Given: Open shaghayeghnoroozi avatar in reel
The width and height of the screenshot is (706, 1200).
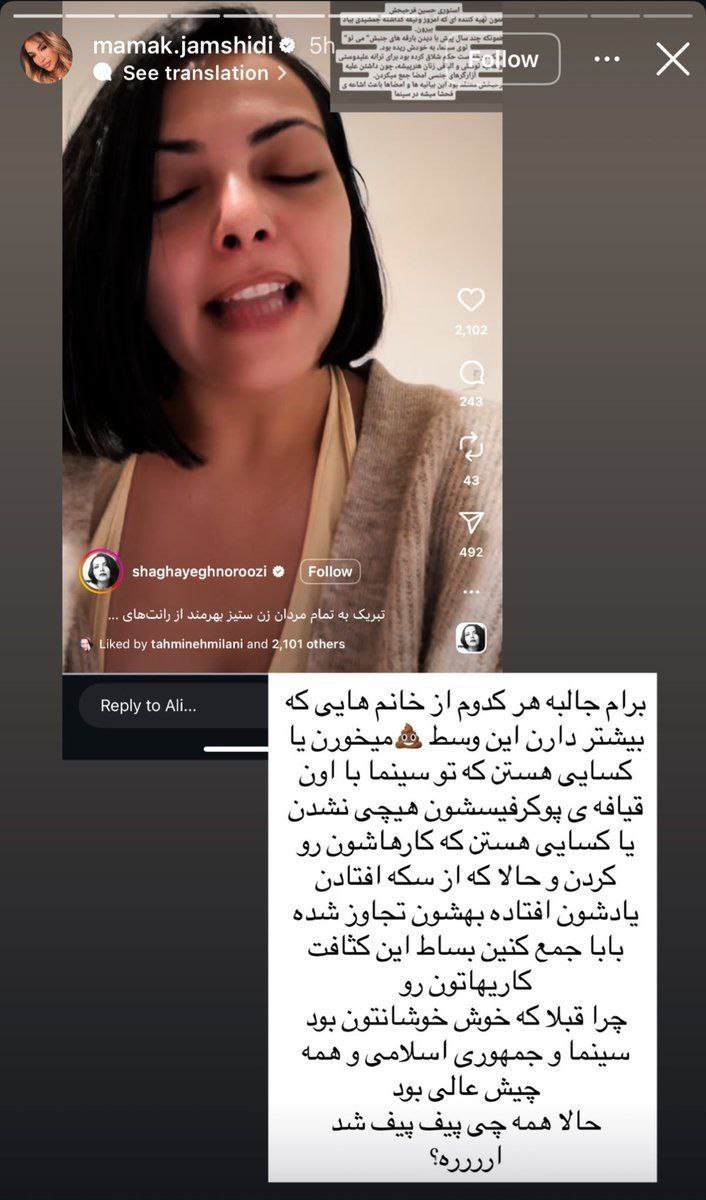Looking at the screenshot, I should tap(101, 571).
